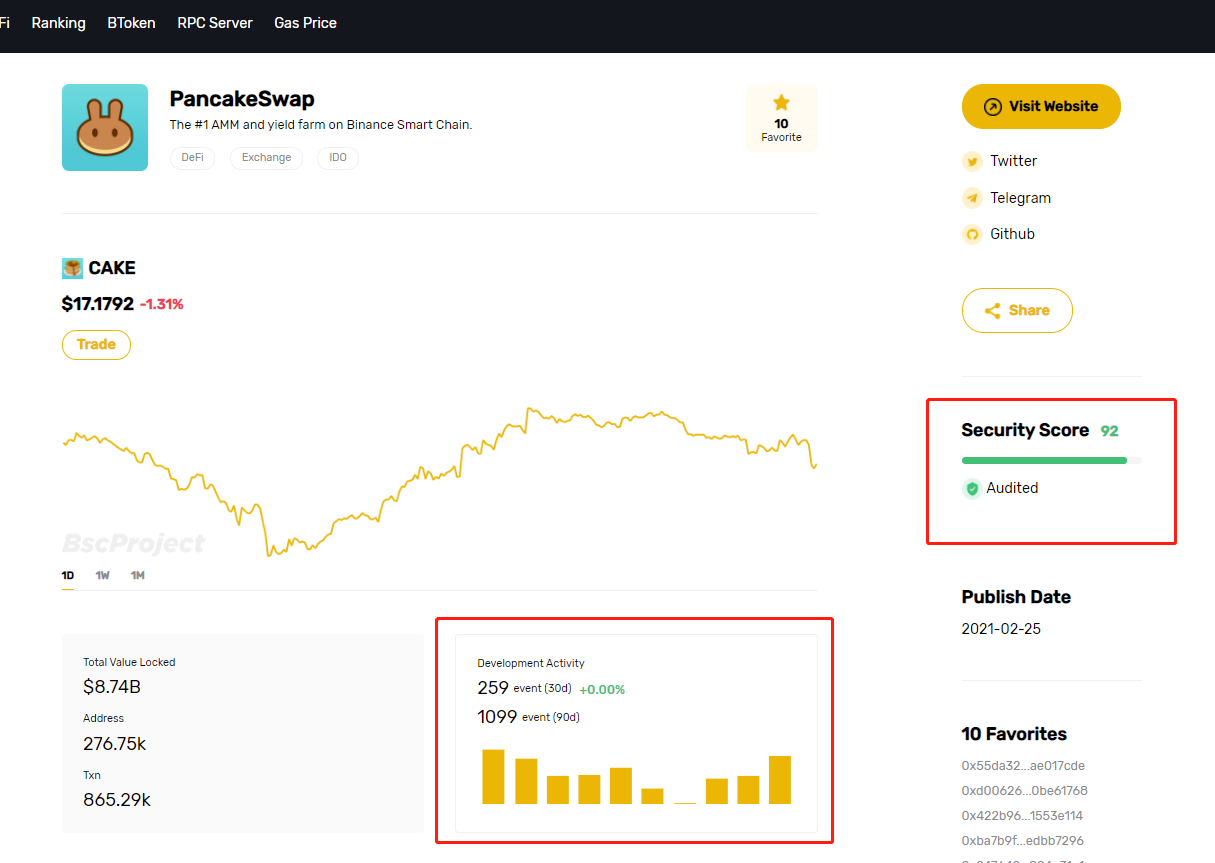Click the Share button

pos(1017,311)
